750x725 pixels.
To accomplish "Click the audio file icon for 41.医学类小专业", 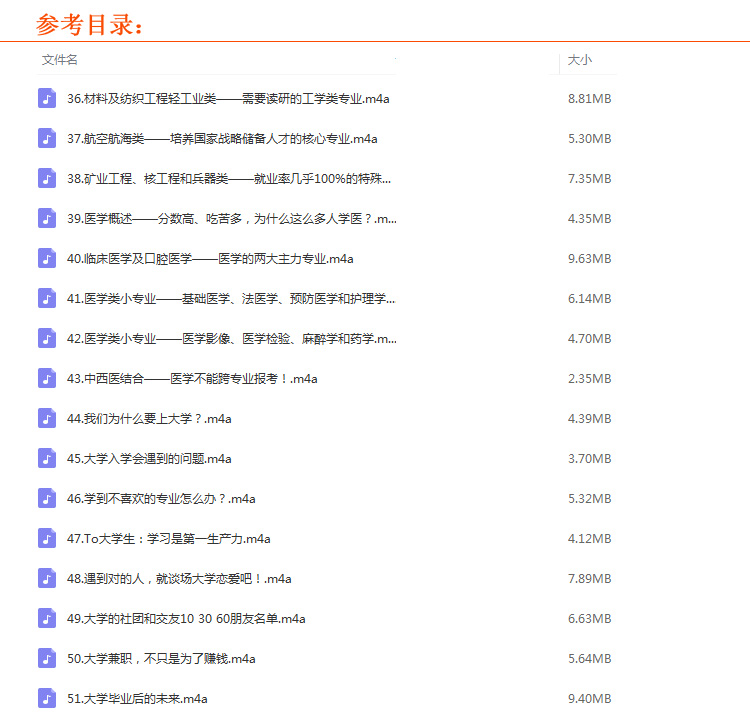I will [x=47, y=298].
